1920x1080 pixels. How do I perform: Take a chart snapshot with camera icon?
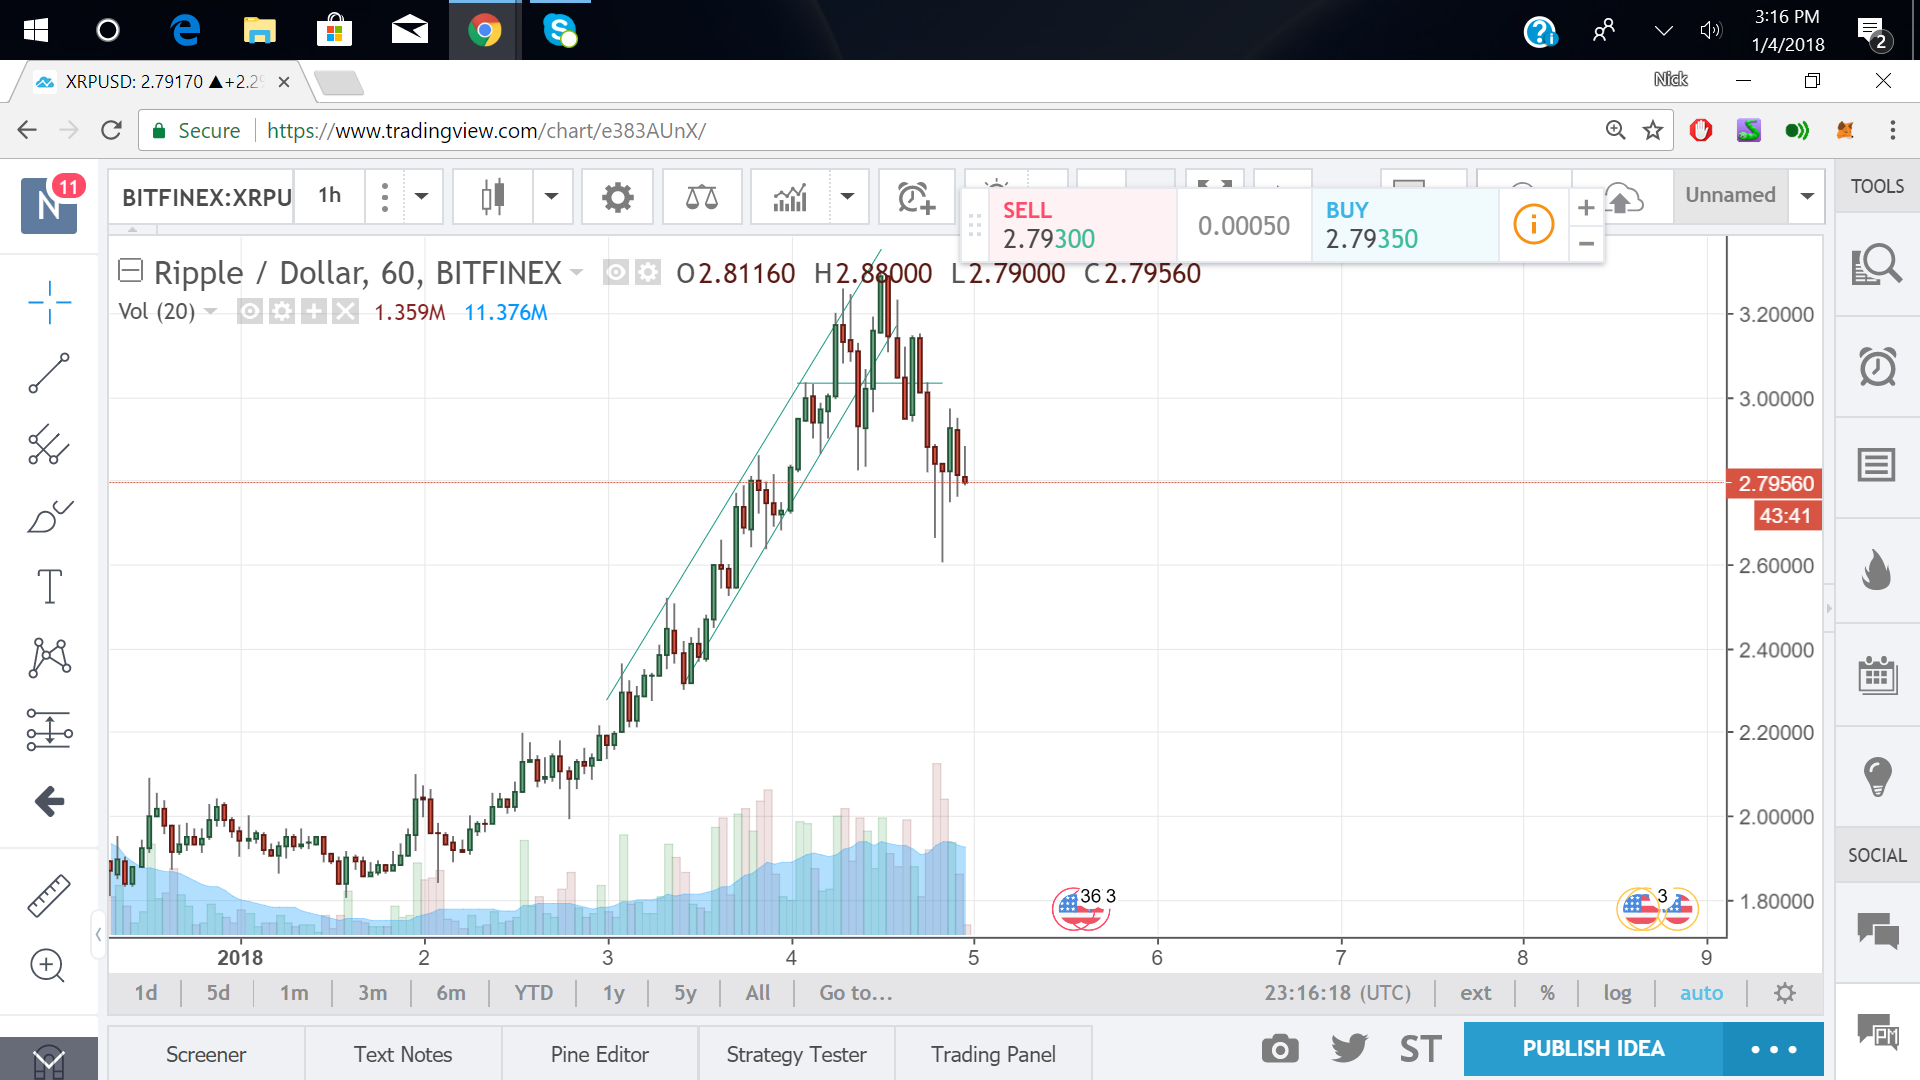click(1280, 1049)
